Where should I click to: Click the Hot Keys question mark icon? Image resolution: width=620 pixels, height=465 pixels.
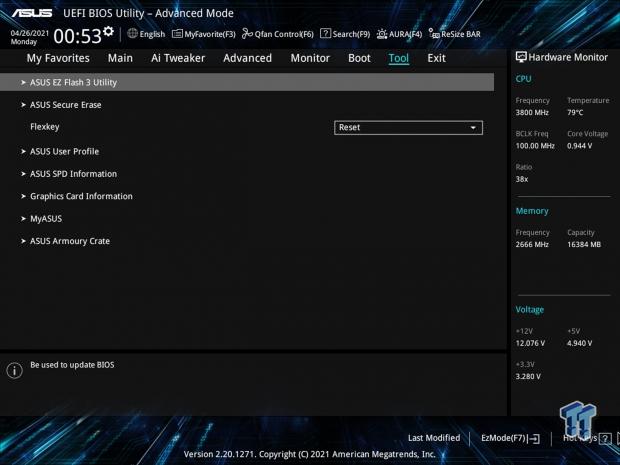(x=605, y=438)
